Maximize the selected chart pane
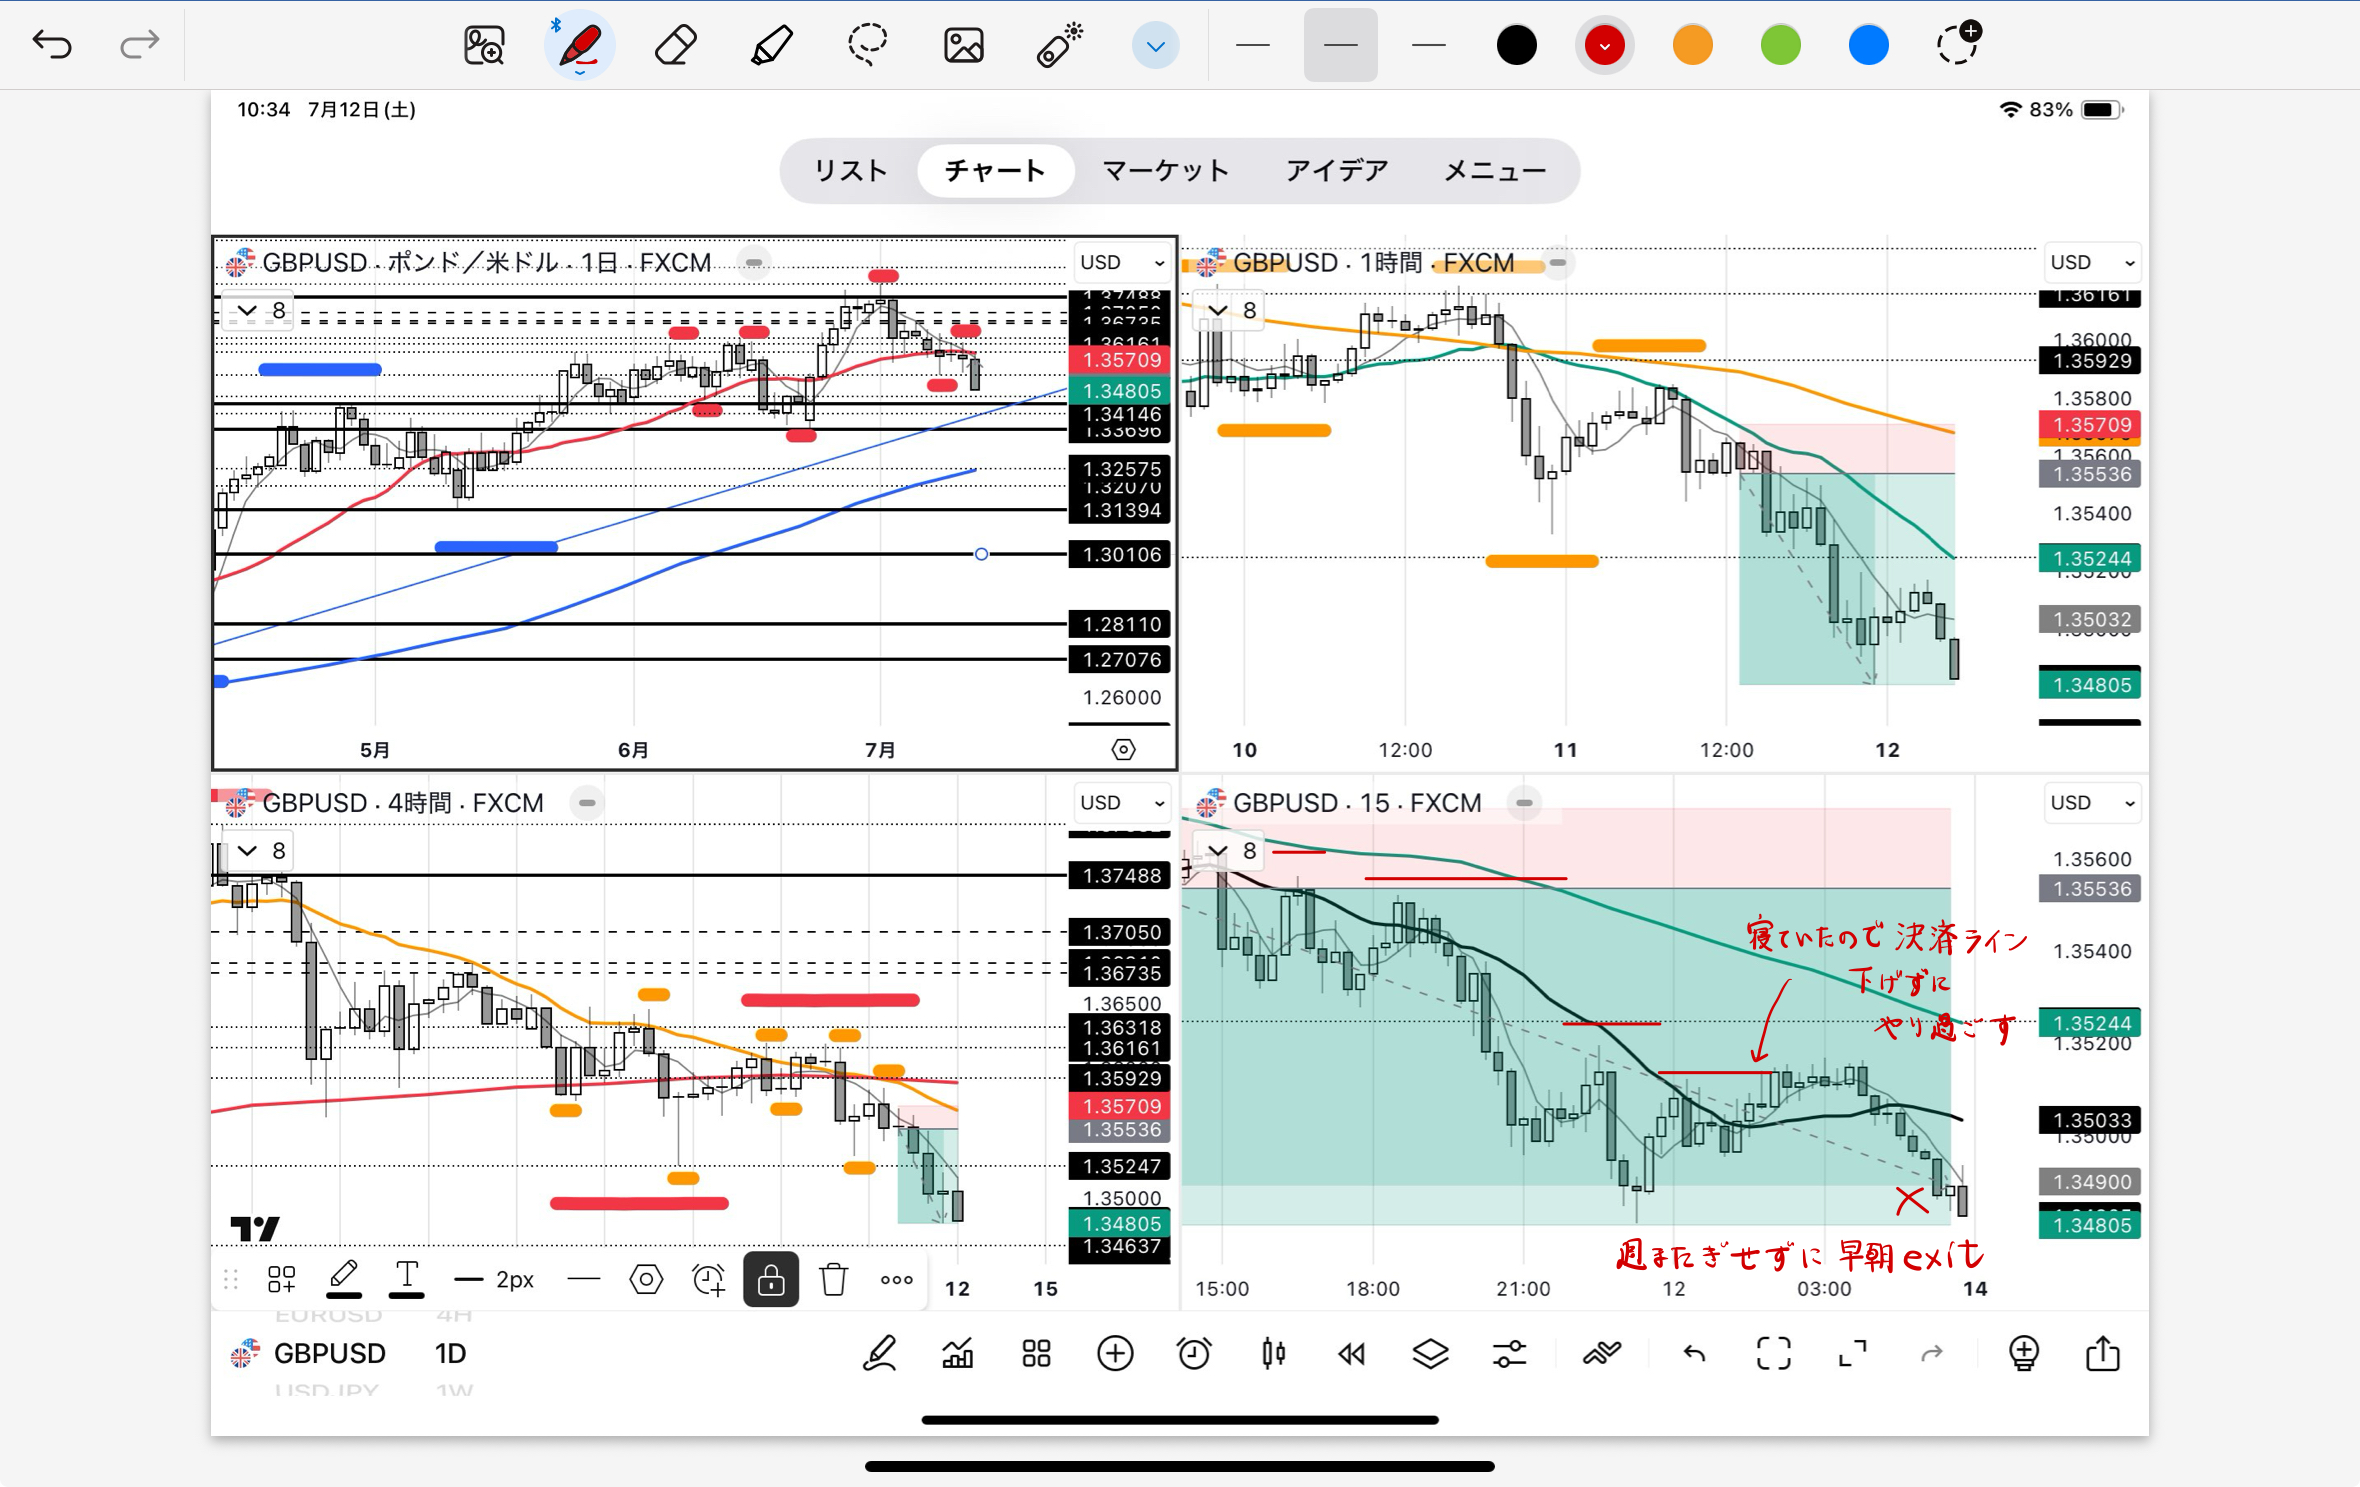This screenshot has width=2360, height=1487. [x=1853, y=1354]
